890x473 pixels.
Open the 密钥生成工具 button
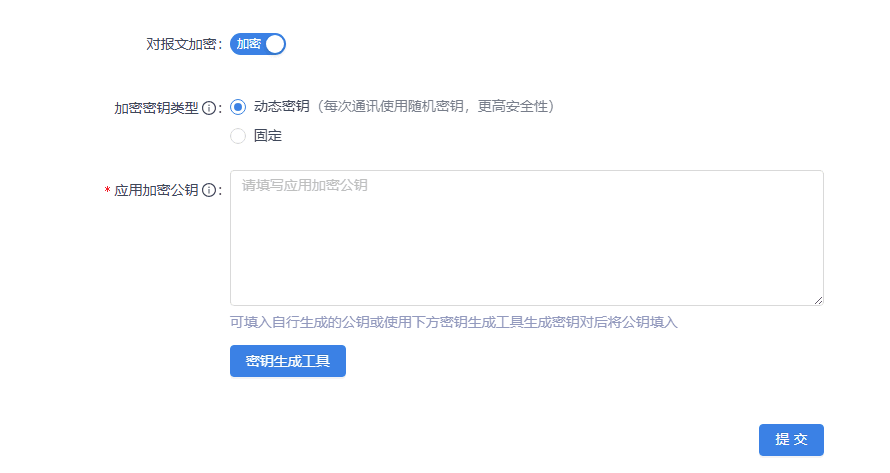[x=288, y=361]
